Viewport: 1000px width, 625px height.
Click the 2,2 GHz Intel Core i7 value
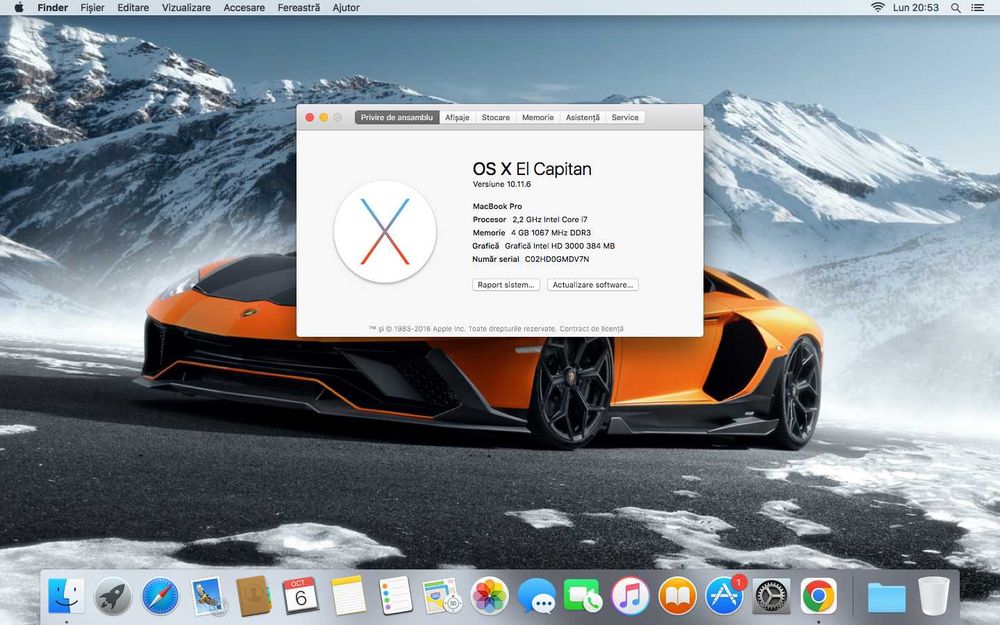(x=550, y=219)
